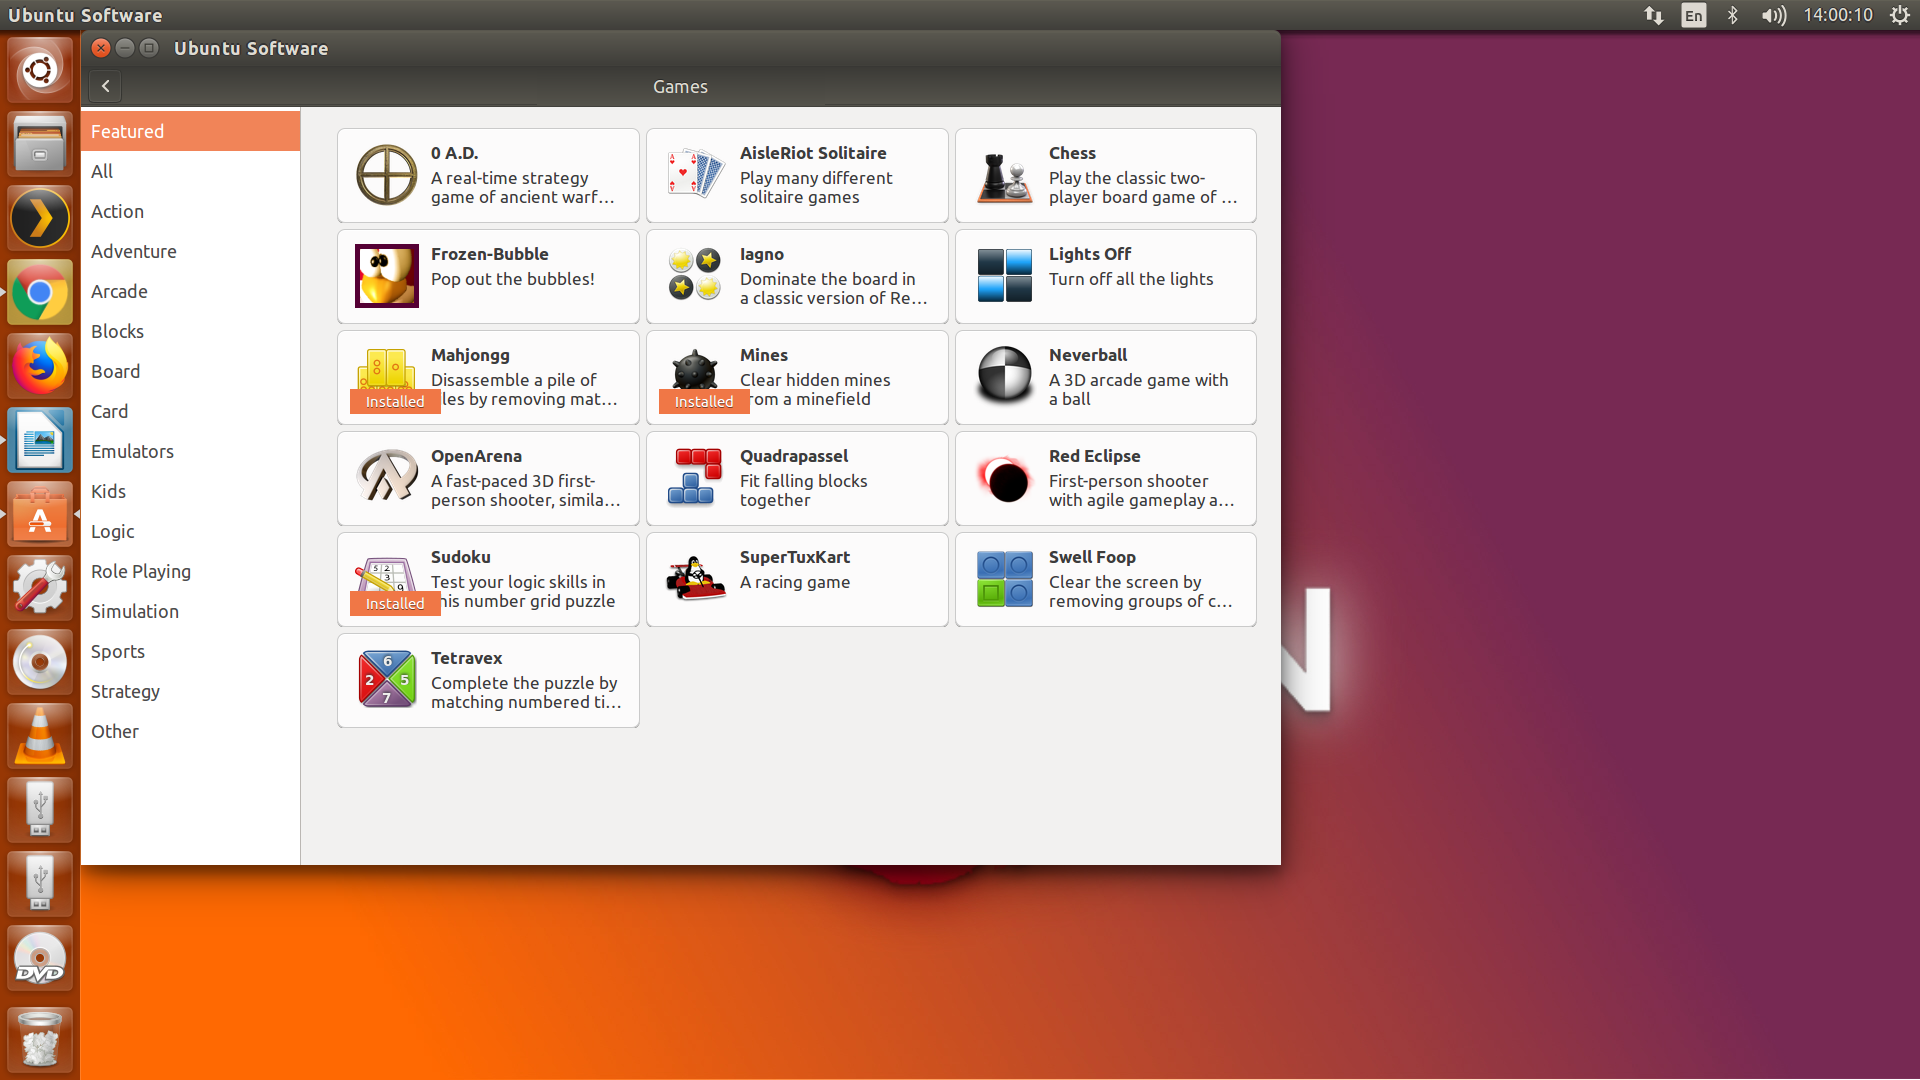The width and height of the screenshot is (1920, 1080).
Task: Click the Mines bomb icon
Action: point(695,369)
